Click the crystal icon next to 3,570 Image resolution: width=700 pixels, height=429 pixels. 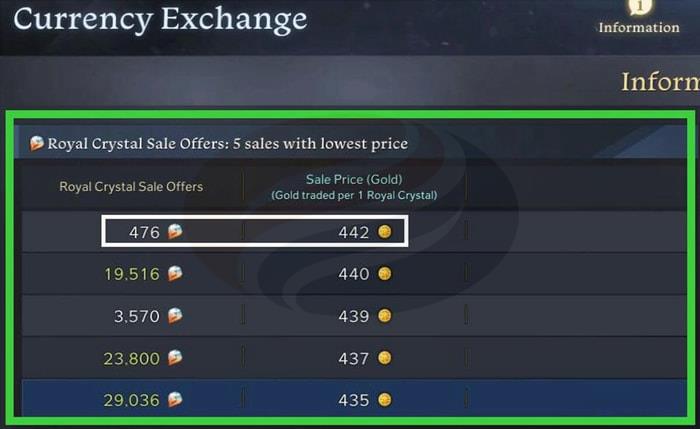[x=174, y=316]
